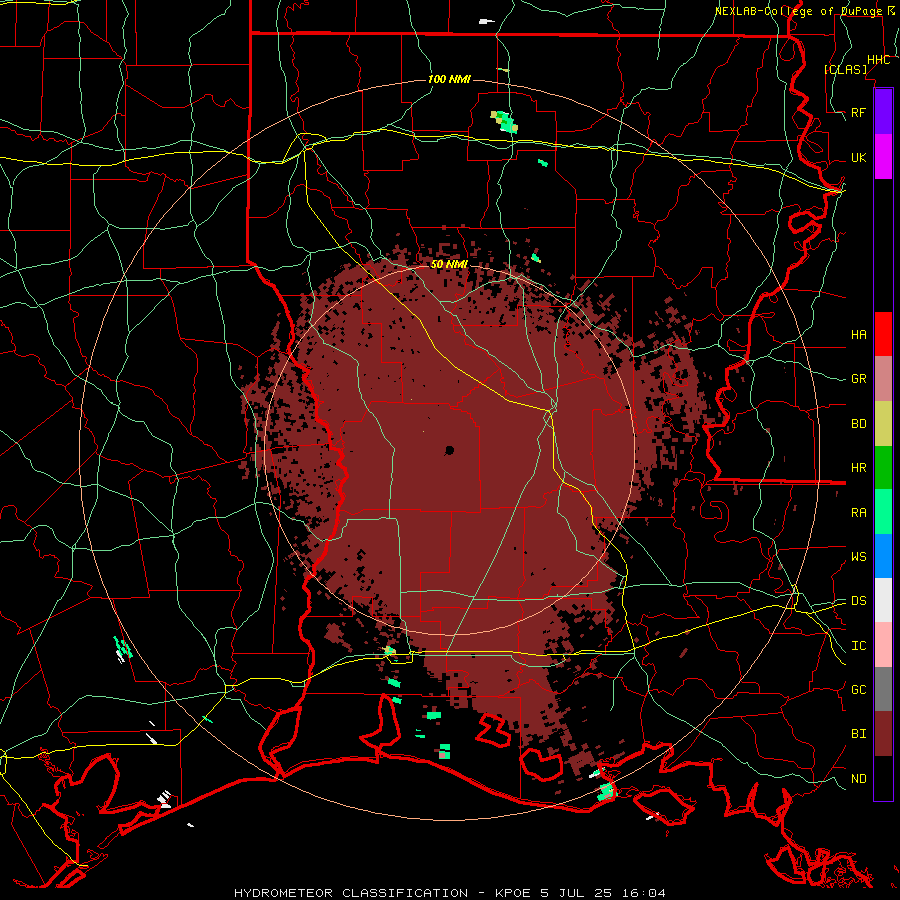Click the 'ND' legend label

(859, 779)
